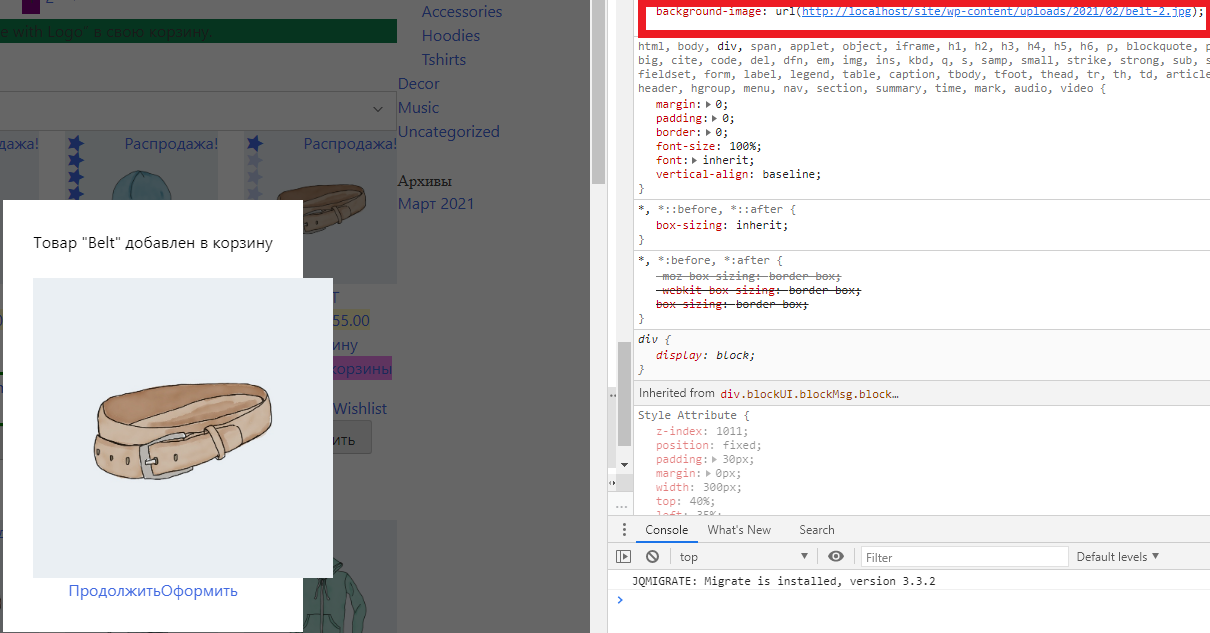Open the 'top' JavaScript context dropdown
The height and width of the screenshot is (633, 1210).
743,557
